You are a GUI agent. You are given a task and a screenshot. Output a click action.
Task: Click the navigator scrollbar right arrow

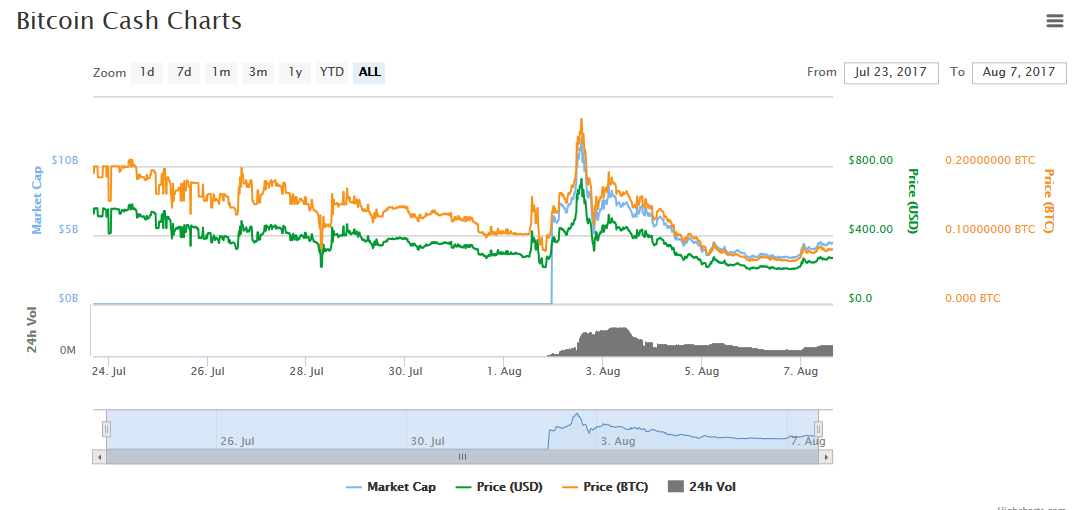tap(826, 456)
